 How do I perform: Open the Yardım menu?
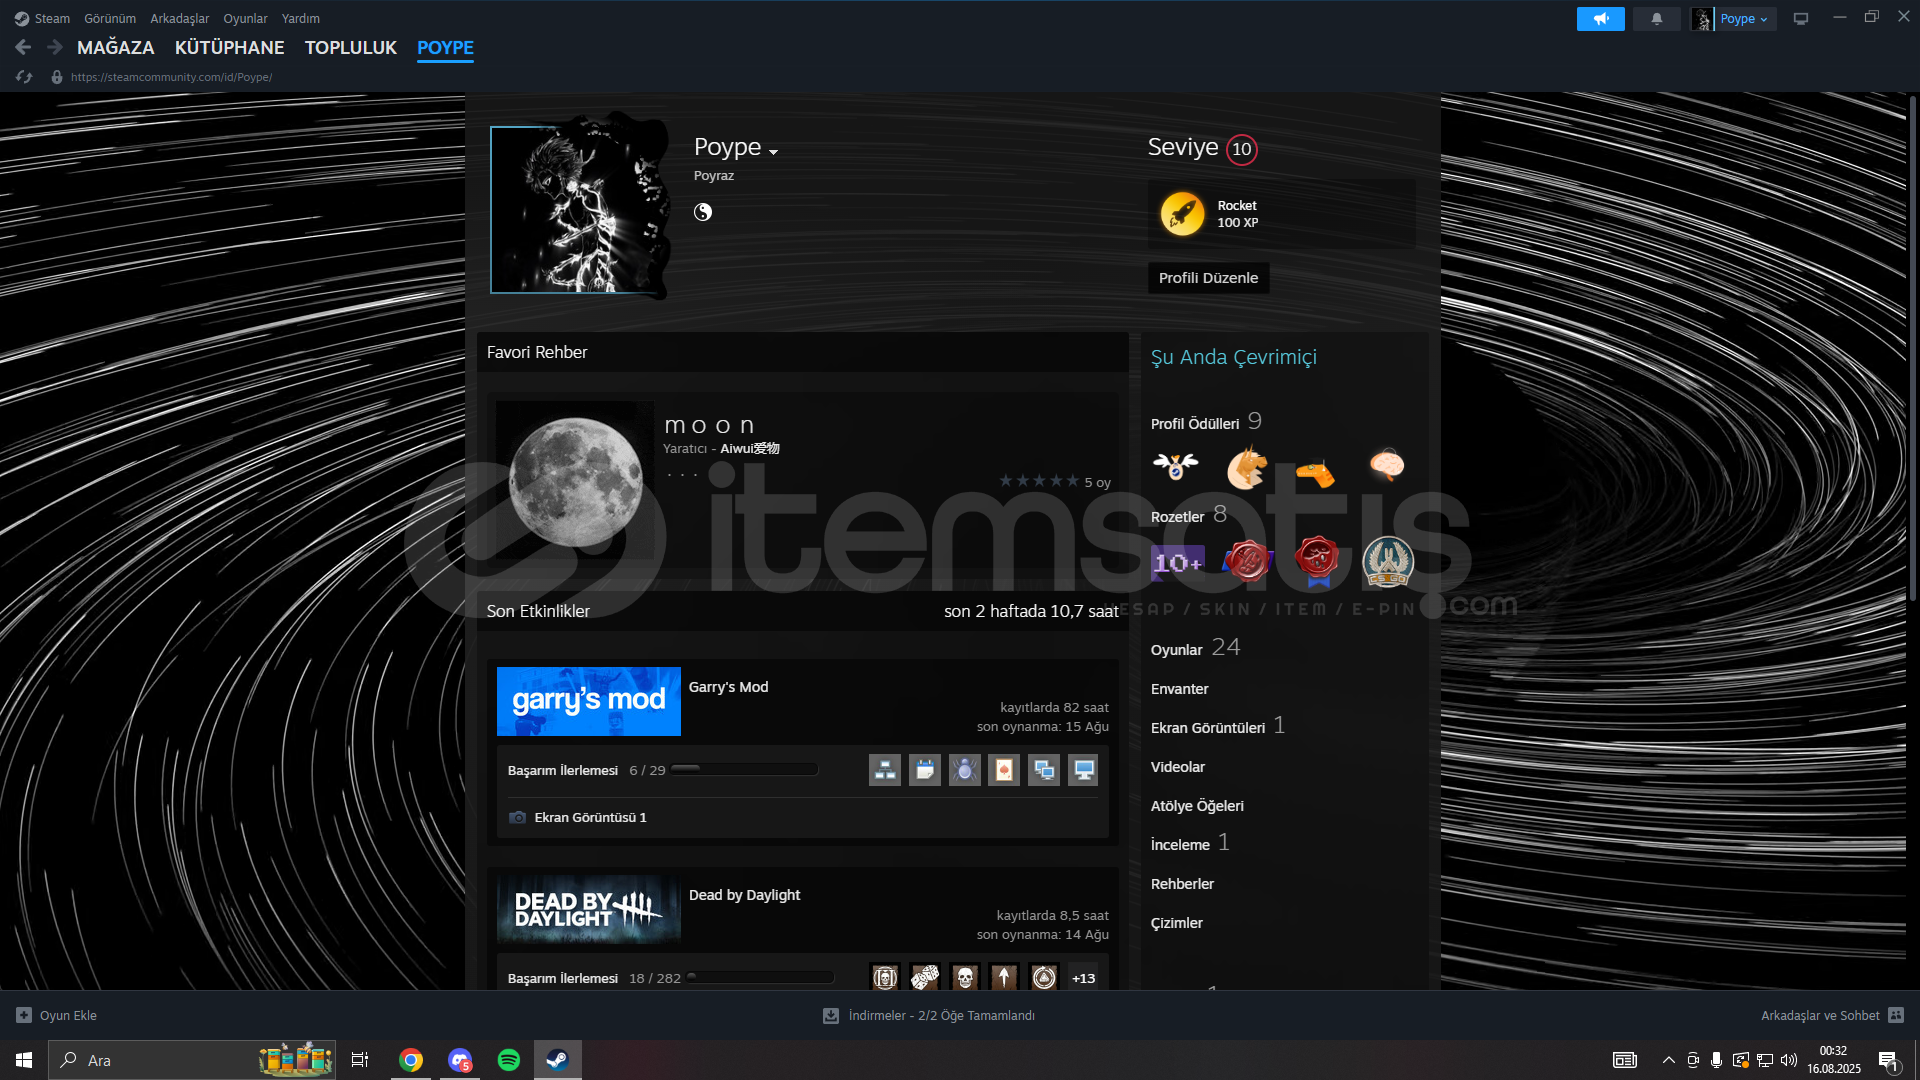301,18
